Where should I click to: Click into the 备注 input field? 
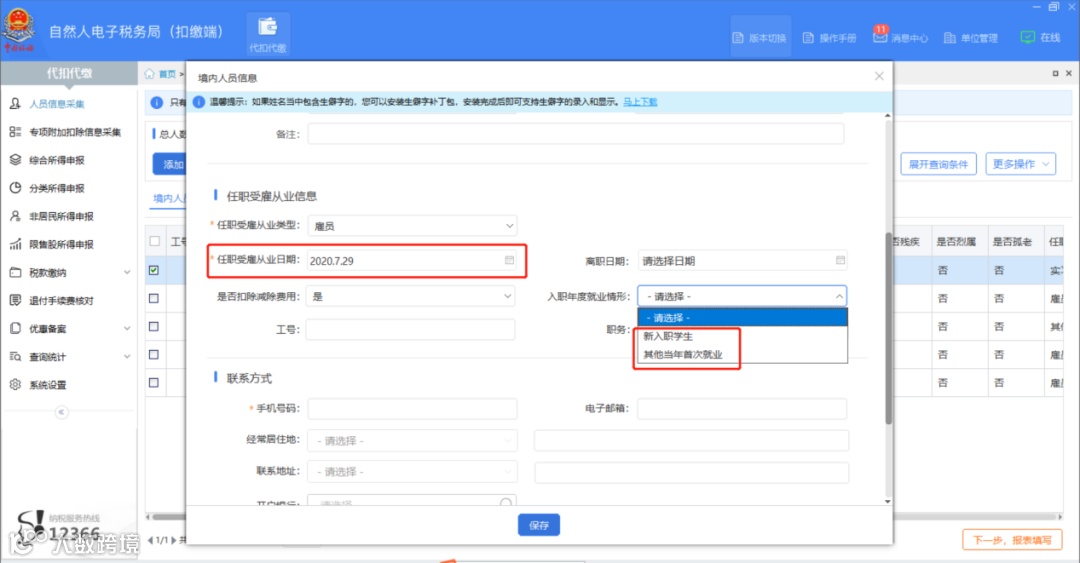576,134
